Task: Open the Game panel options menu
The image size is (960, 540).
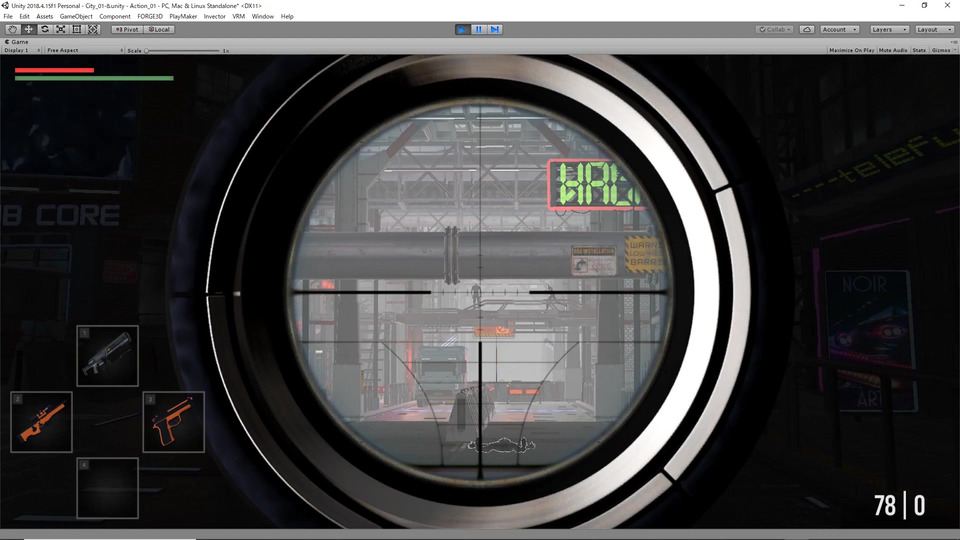Action: (954, 42)
